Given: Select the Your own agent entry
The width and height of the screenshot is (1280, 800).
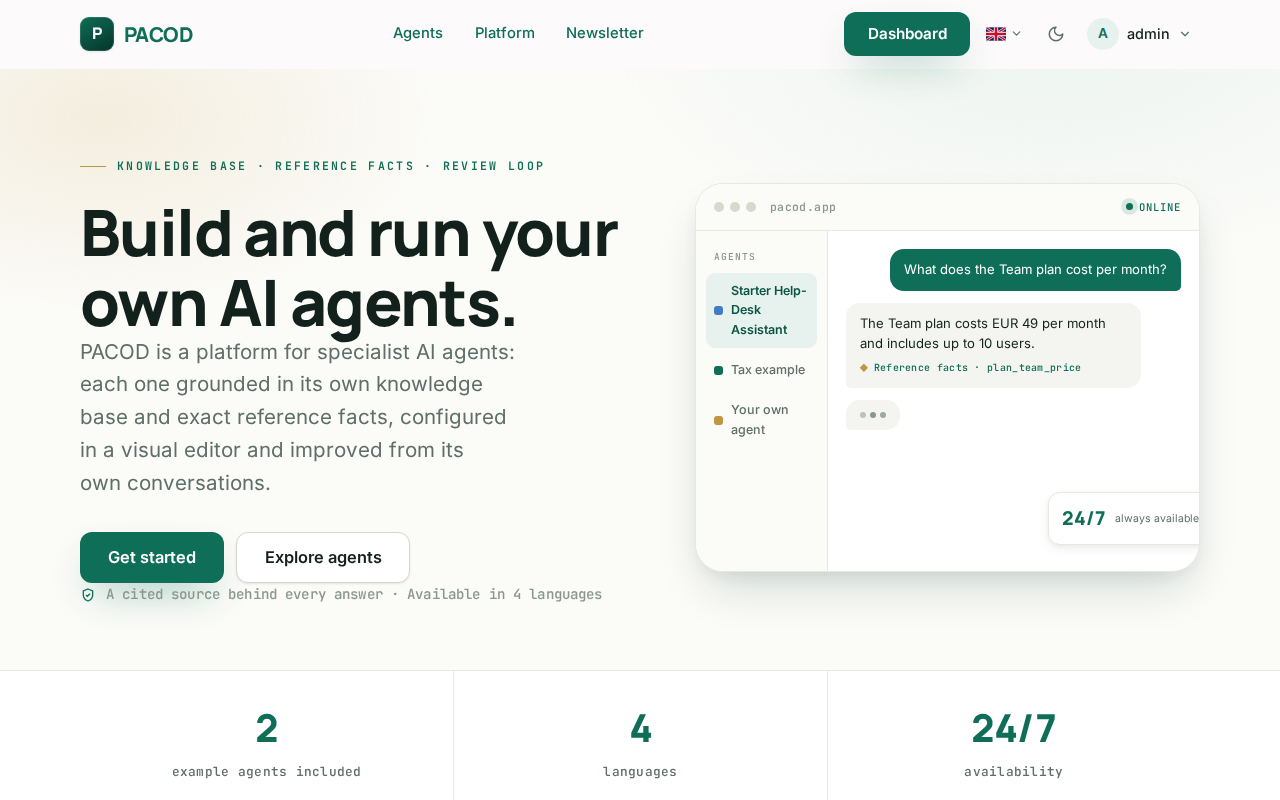Looking at the screenshot, I should pyautogui.click(x=761, y=420).
